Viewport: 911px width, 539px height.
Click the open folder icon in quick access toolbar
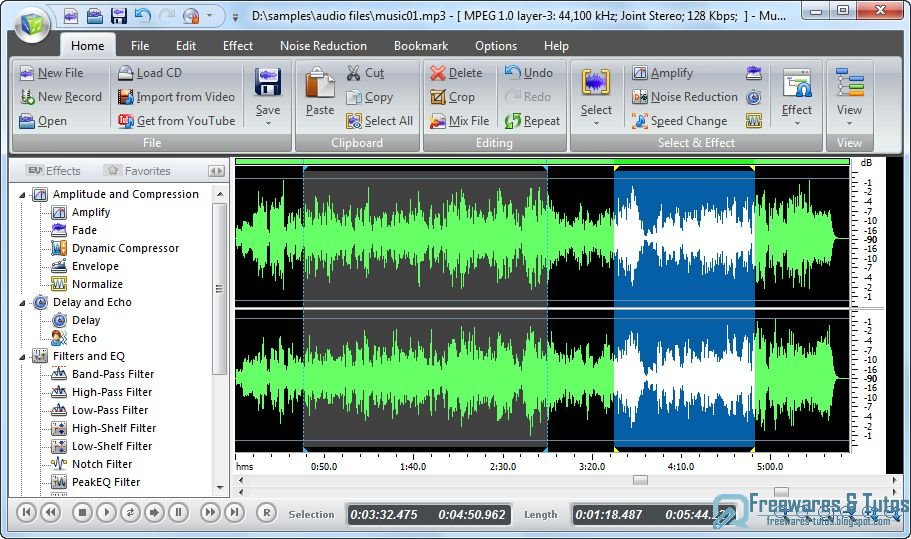pos(95,16)
